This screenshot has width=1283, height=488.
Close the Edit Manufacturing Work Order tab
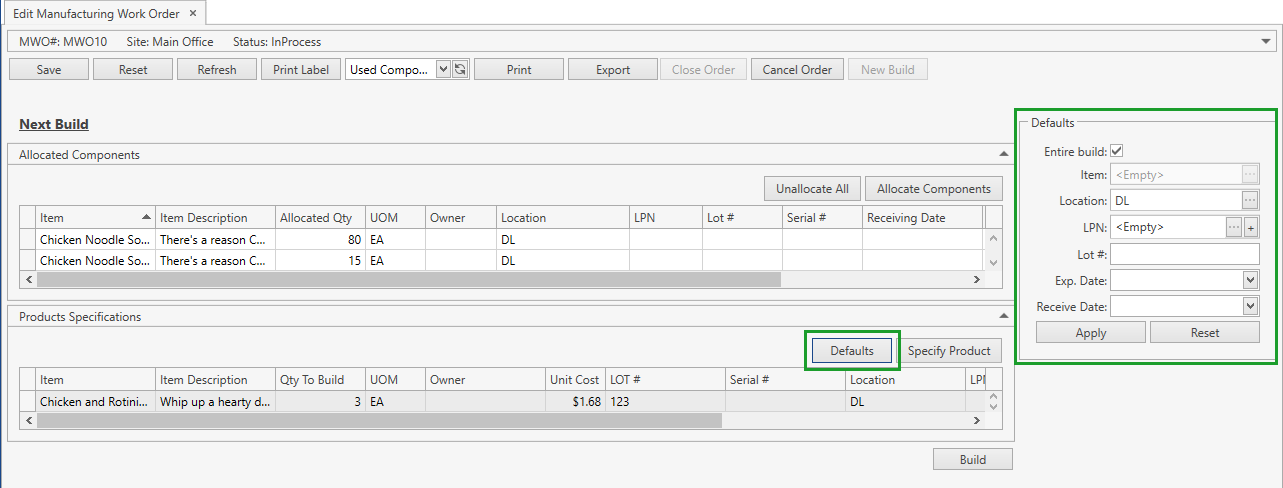[x=193, y=14]
